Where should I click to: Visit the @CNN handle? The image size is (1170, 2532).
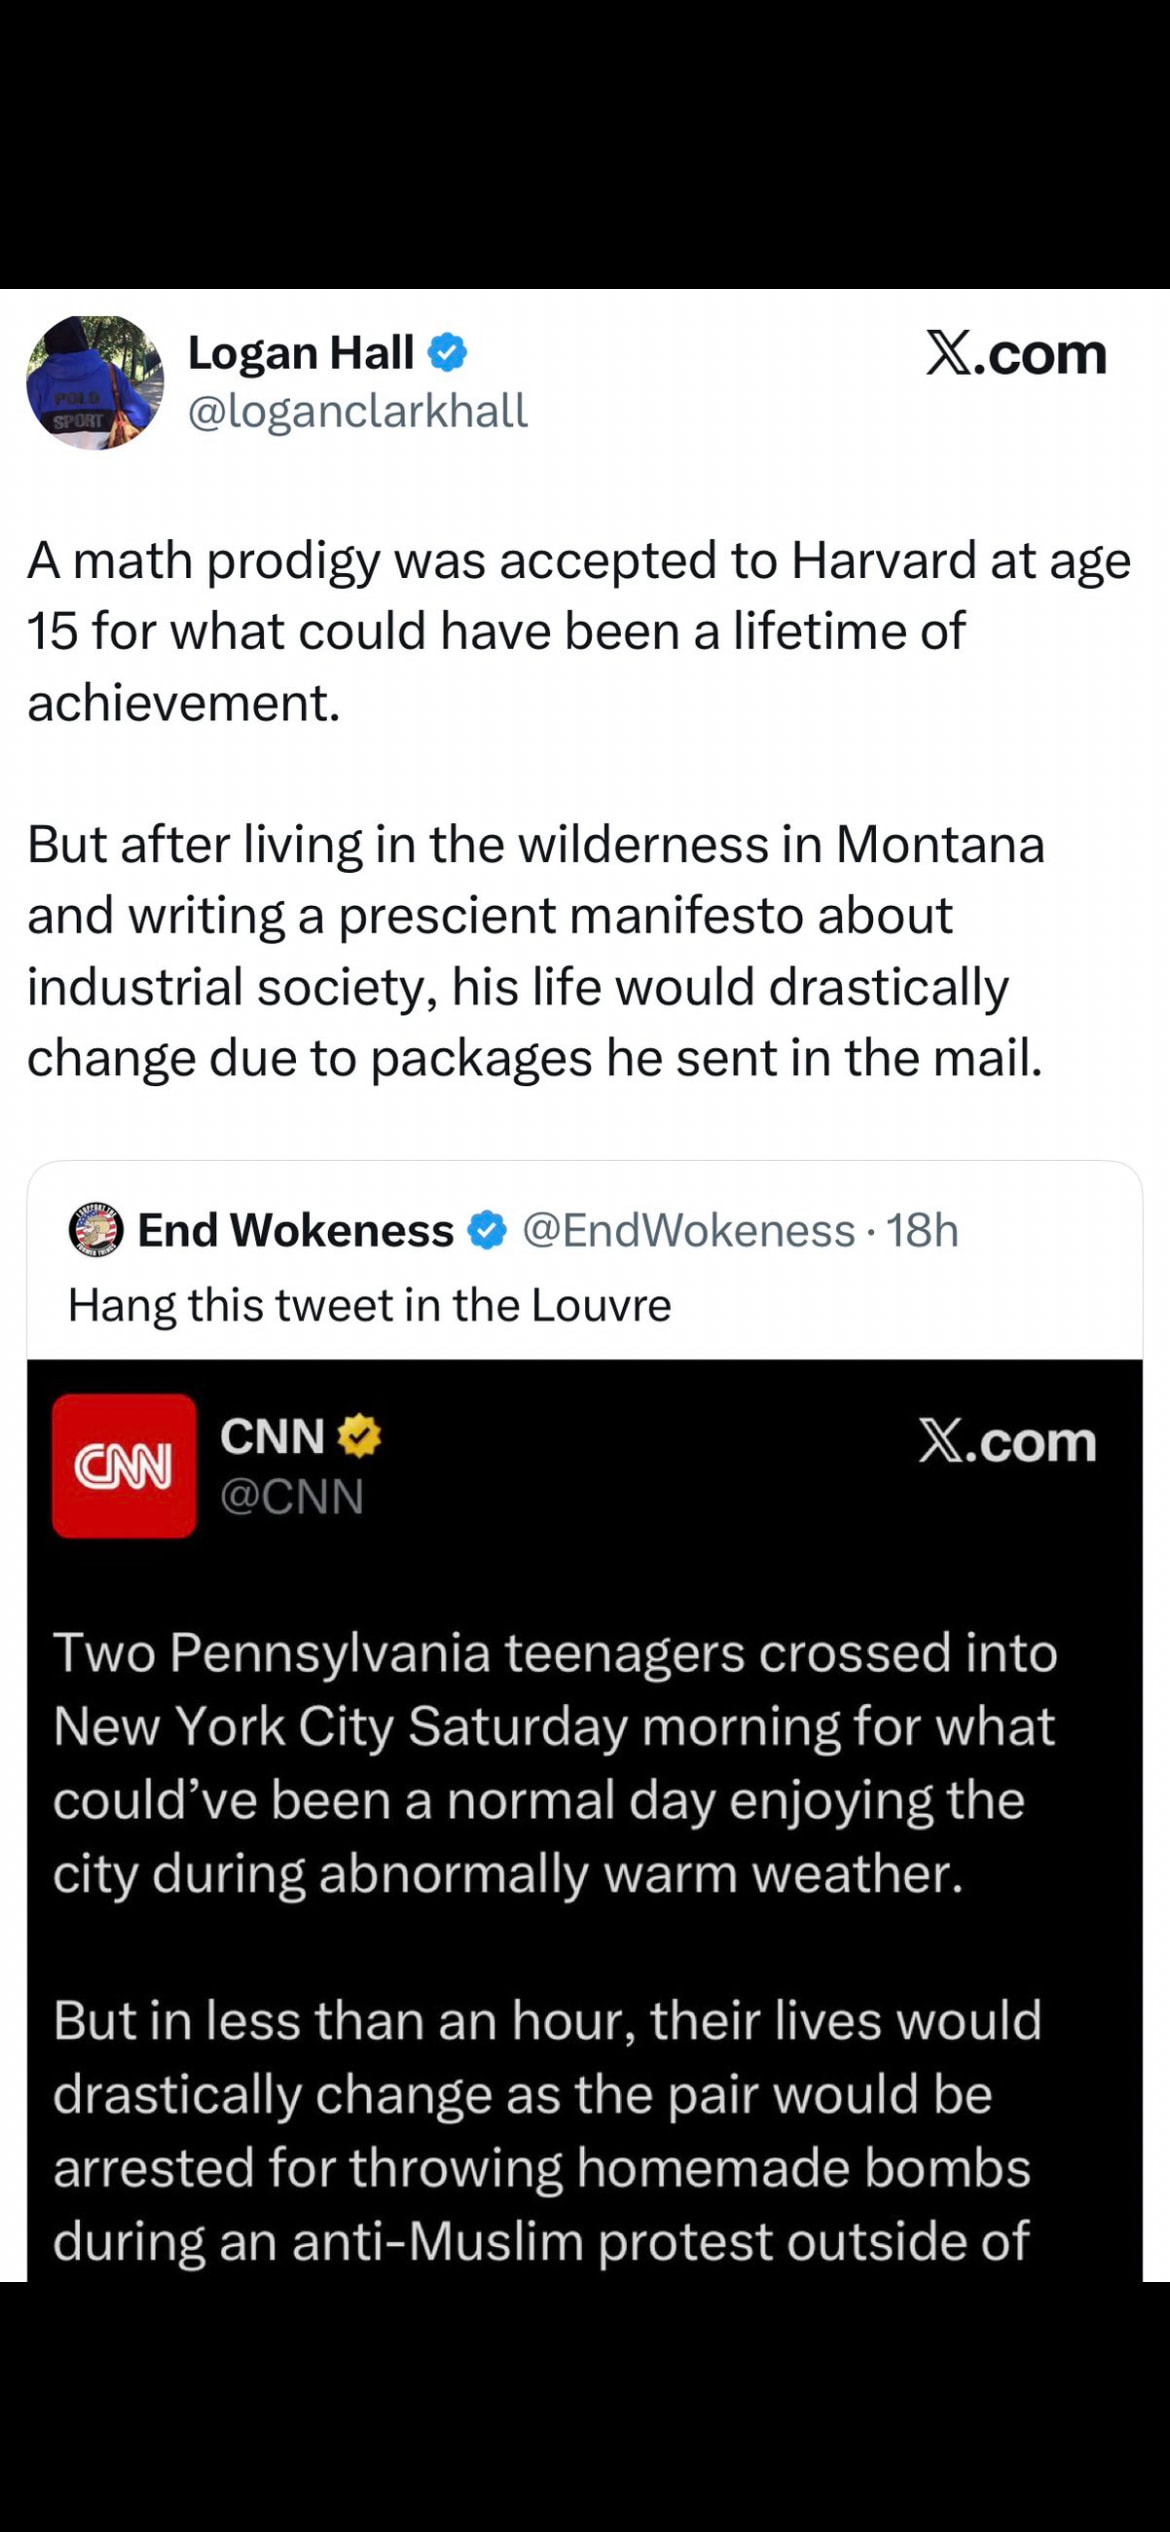(x=292, y=1496)
